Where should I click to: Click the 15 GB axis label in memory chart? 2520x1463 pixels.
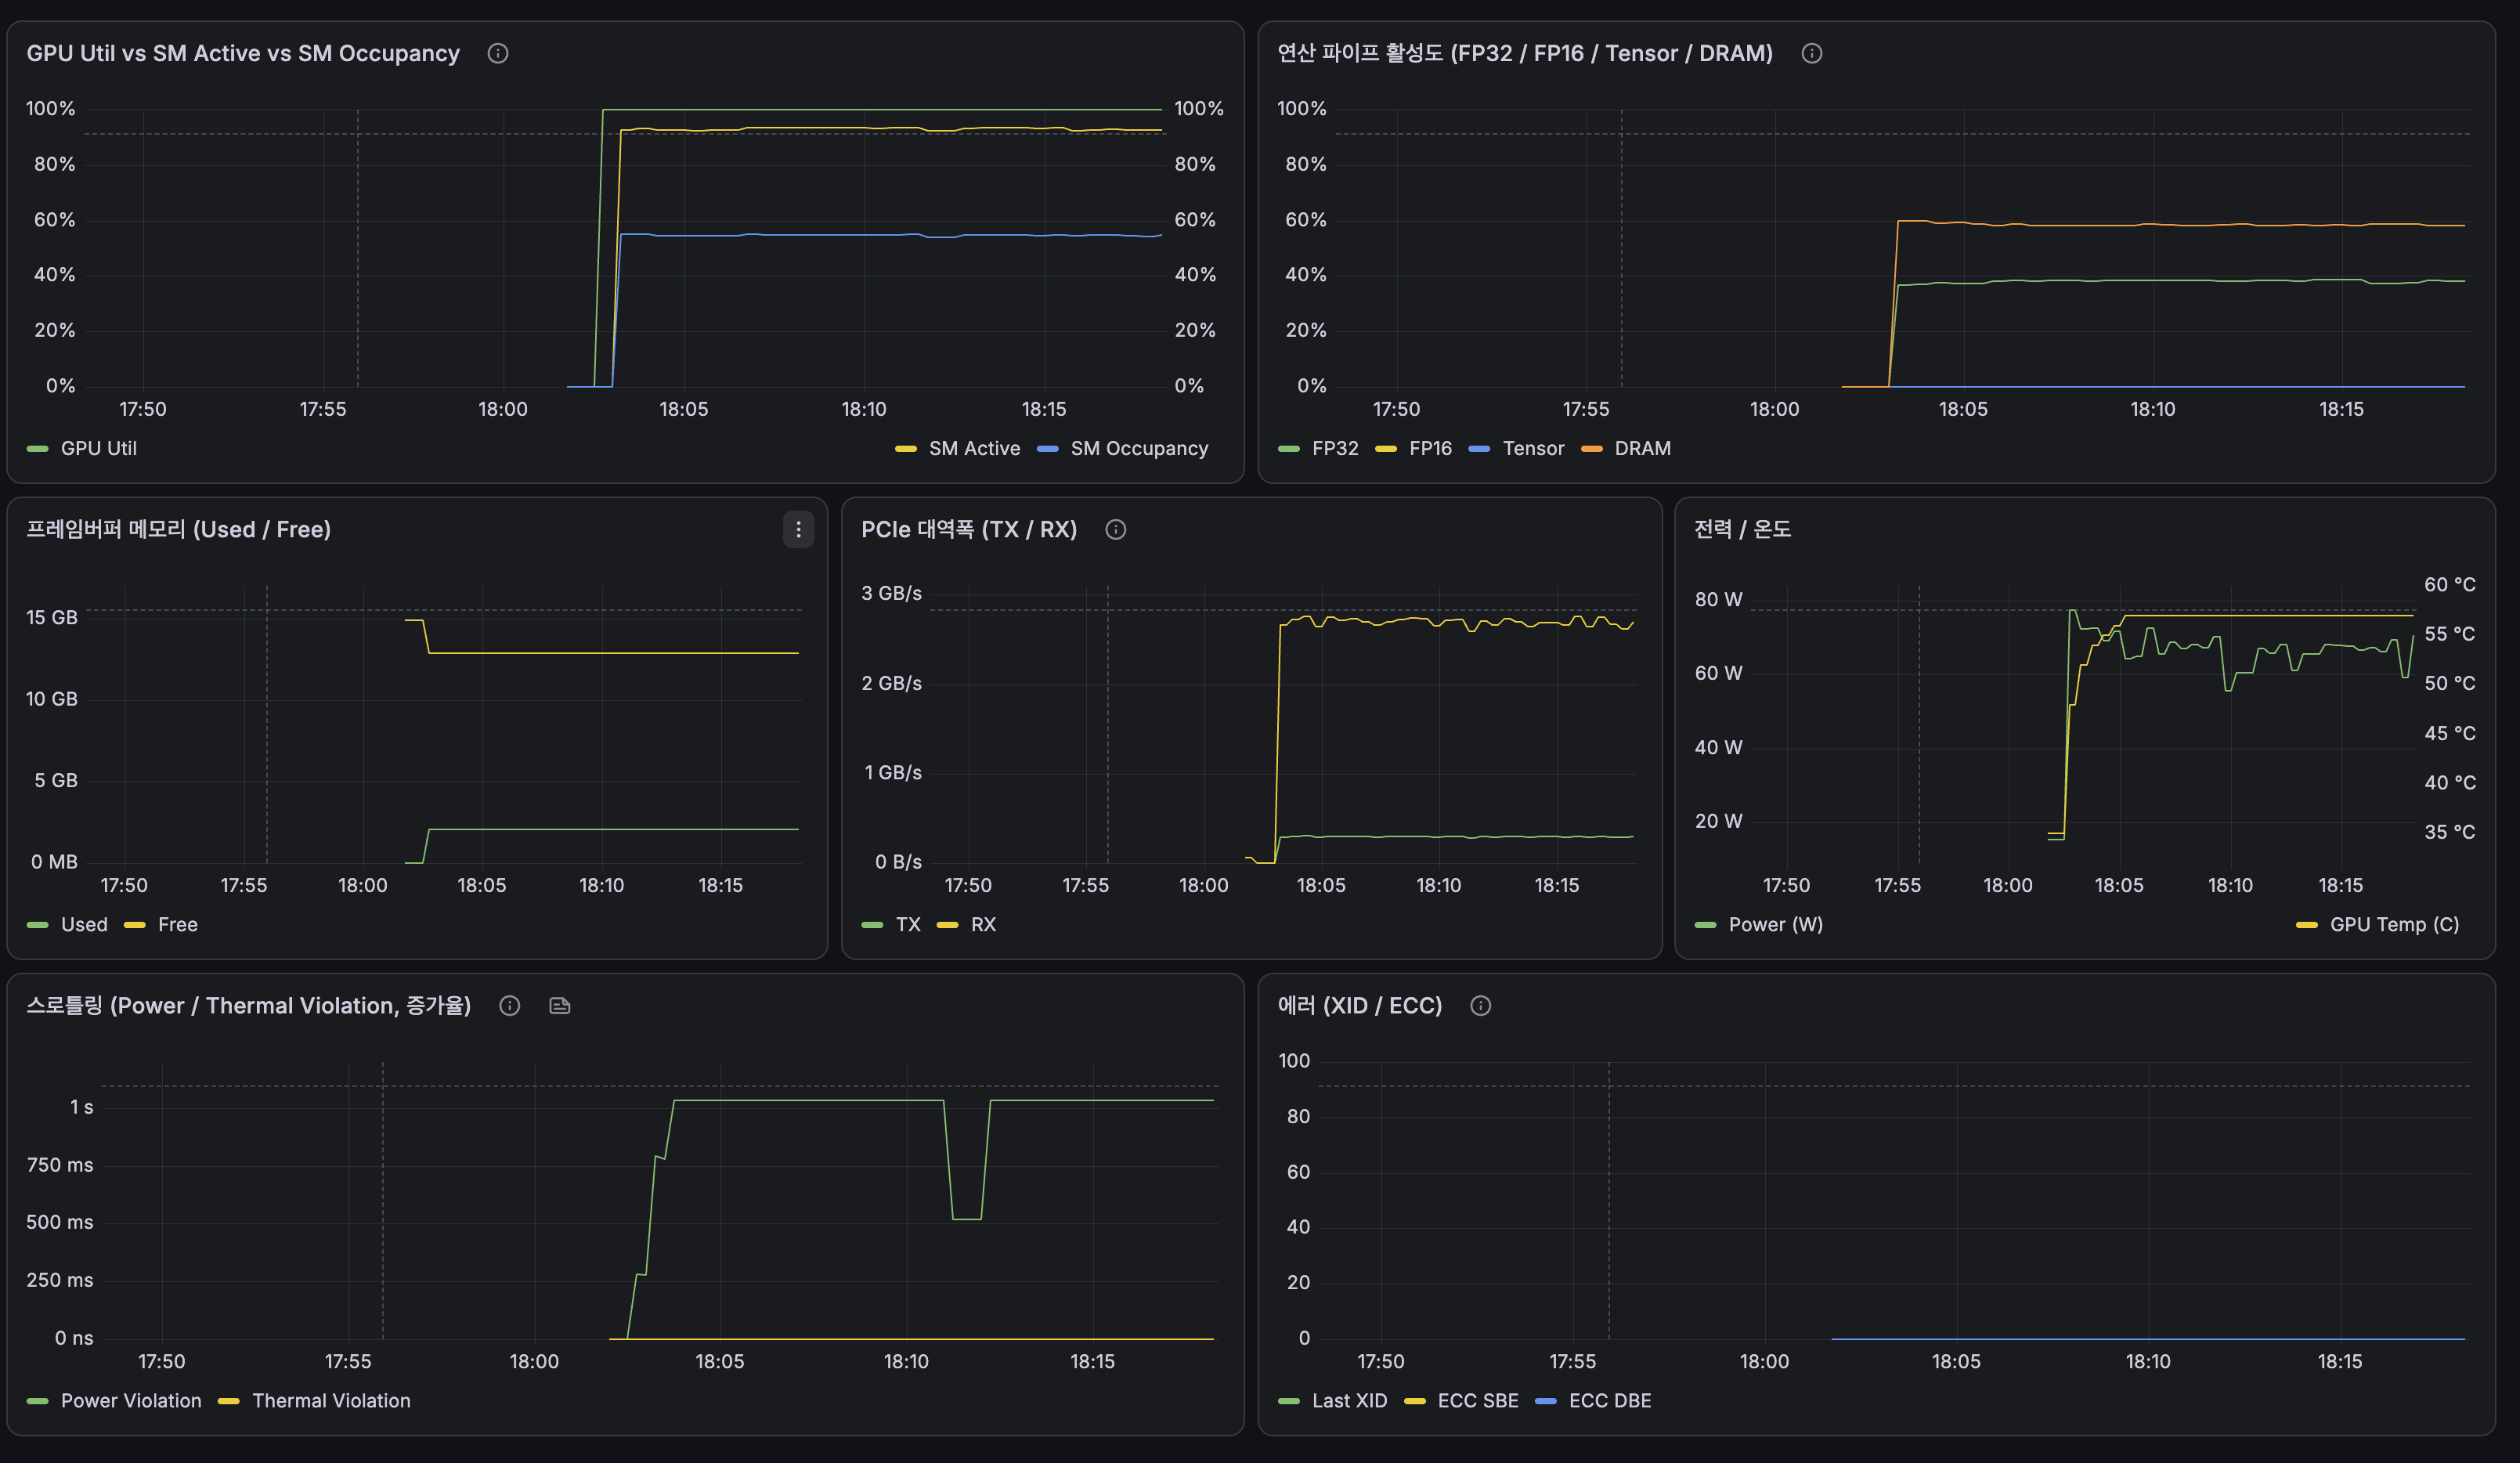click(x=51, y=618)
